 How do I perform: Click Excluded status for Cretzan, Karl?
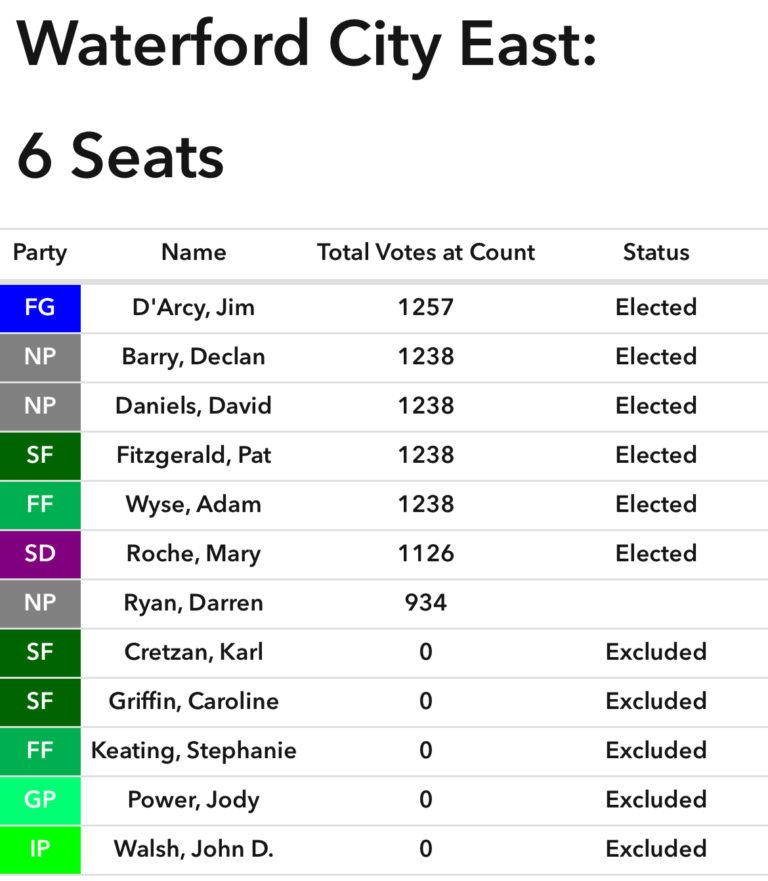pos(656,652)
